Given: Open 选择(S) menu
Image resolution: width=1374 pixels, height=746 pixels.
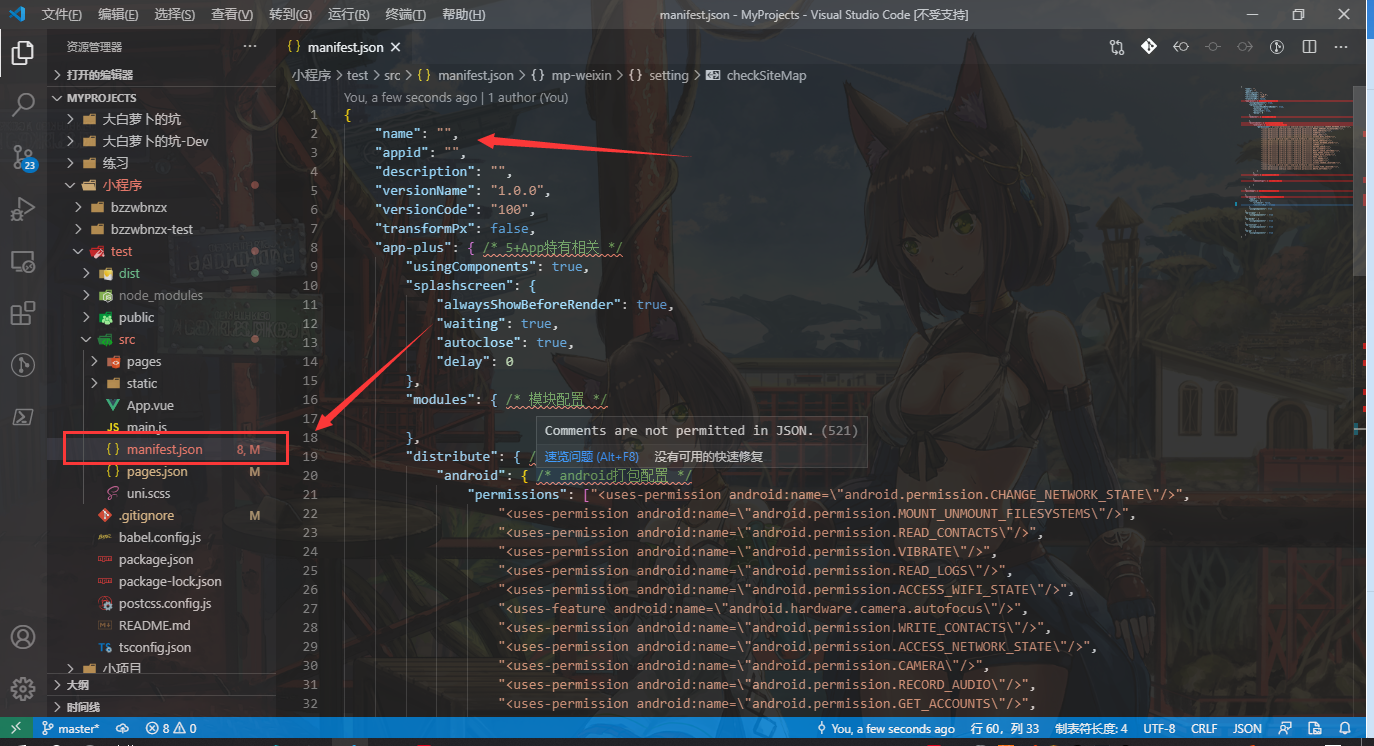Looking at the screenshot, I should [176, 15].
